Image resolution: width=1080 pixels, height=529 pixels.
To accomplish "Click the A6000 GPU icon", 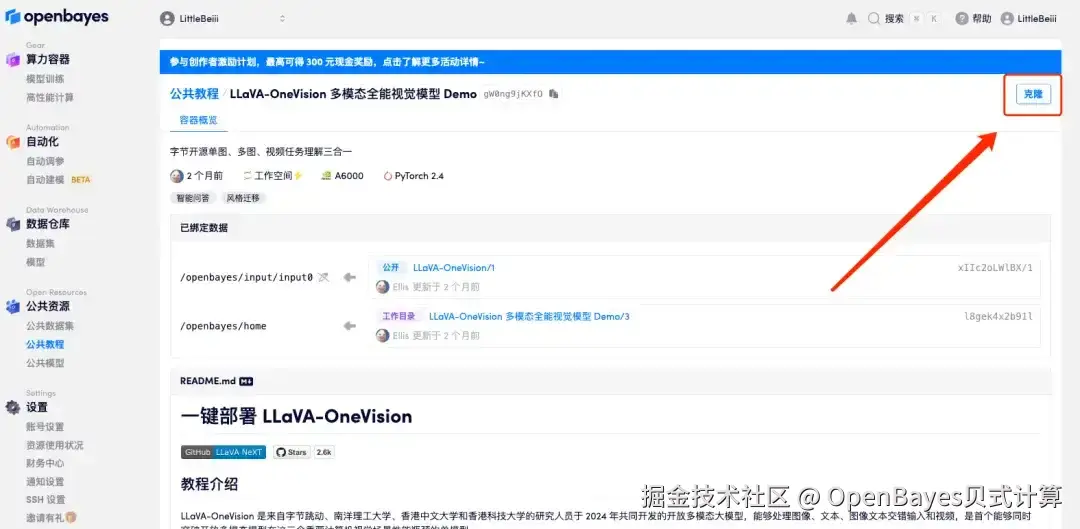I will (x=326, y=176).
